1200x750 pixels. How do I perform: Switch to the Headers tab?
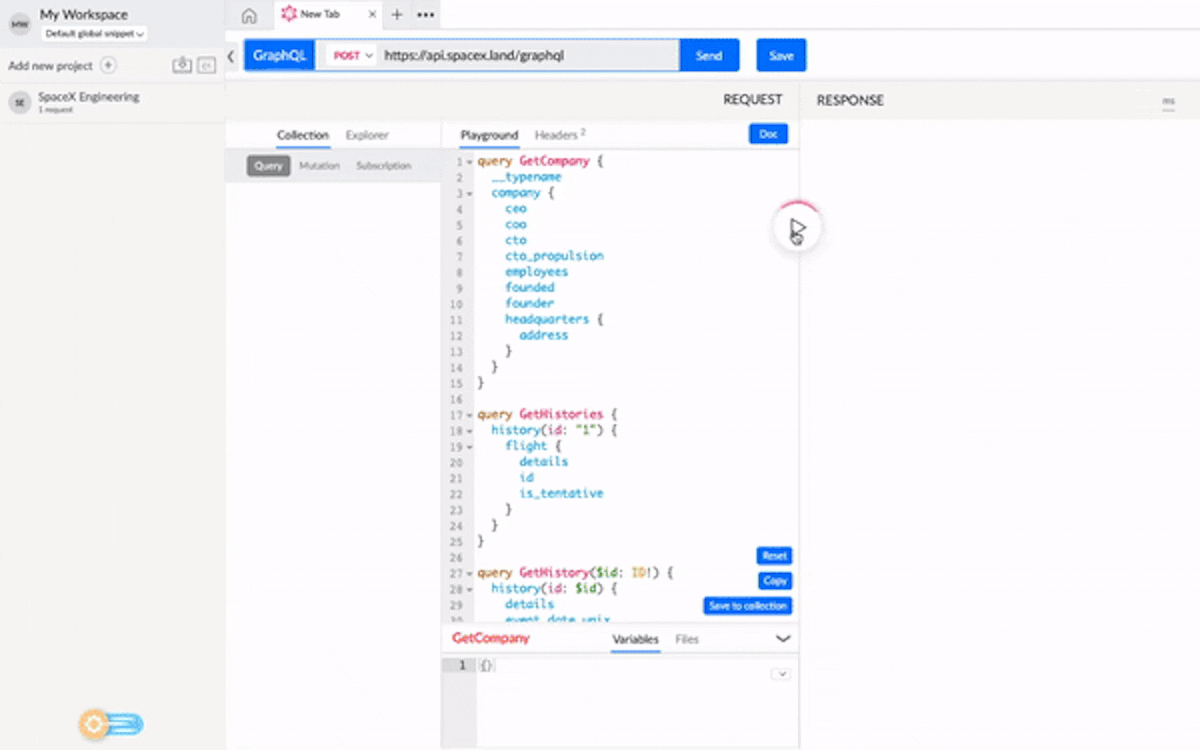pyautogui.click(x=559, y=135)
